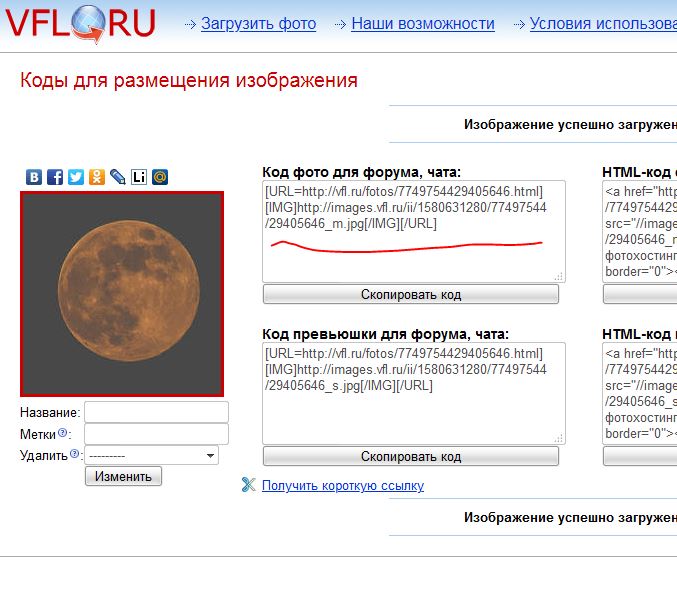The height and width of the screenshot is (598, 677).
Task: Click the Коды для размещения изображения heading
Action: point(189,81)
